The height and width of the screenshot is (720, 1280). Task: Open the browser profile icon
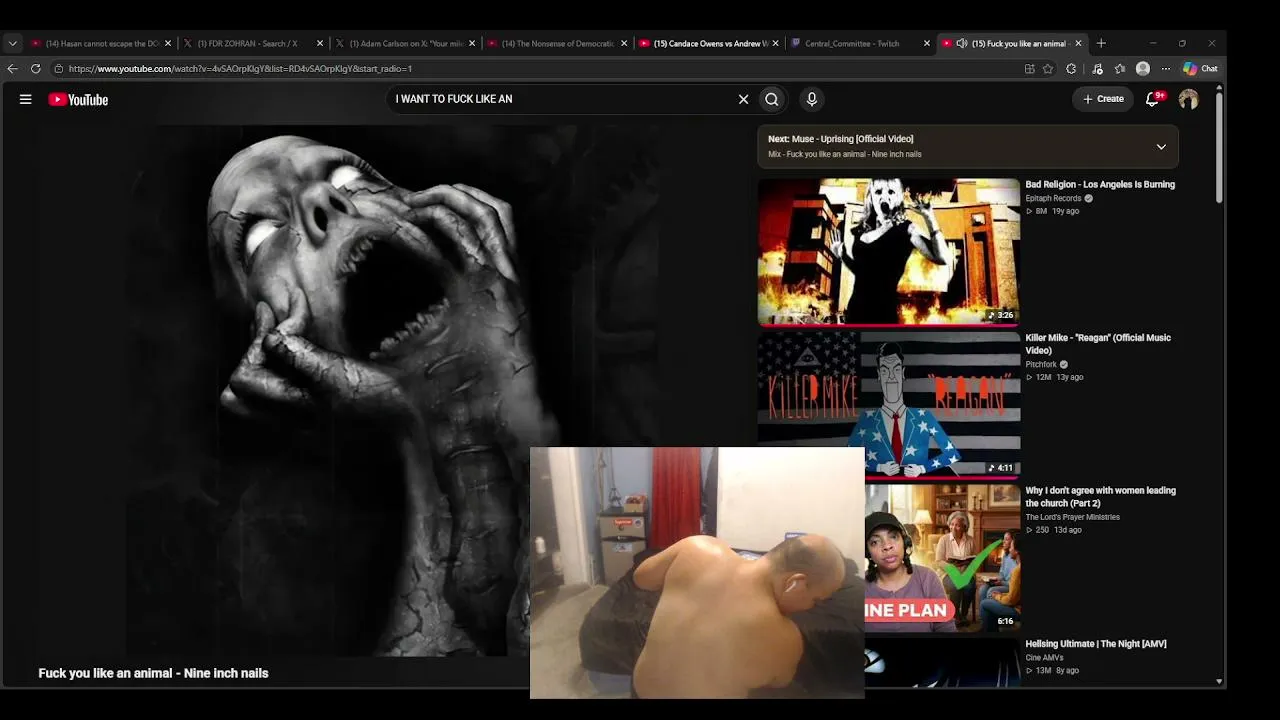pos(1143,69)
